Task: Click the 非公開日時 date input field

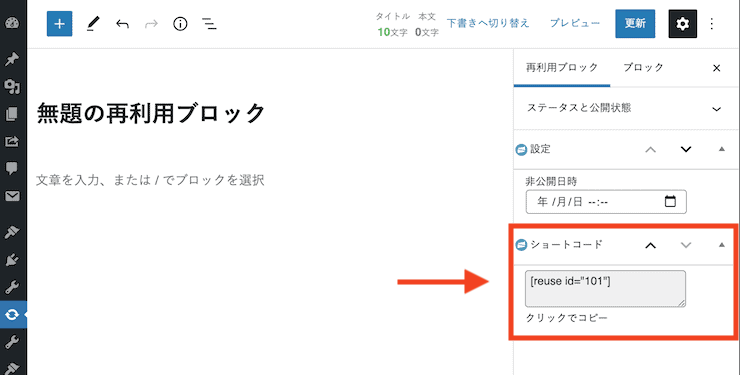Action: (x=606, y=202)
